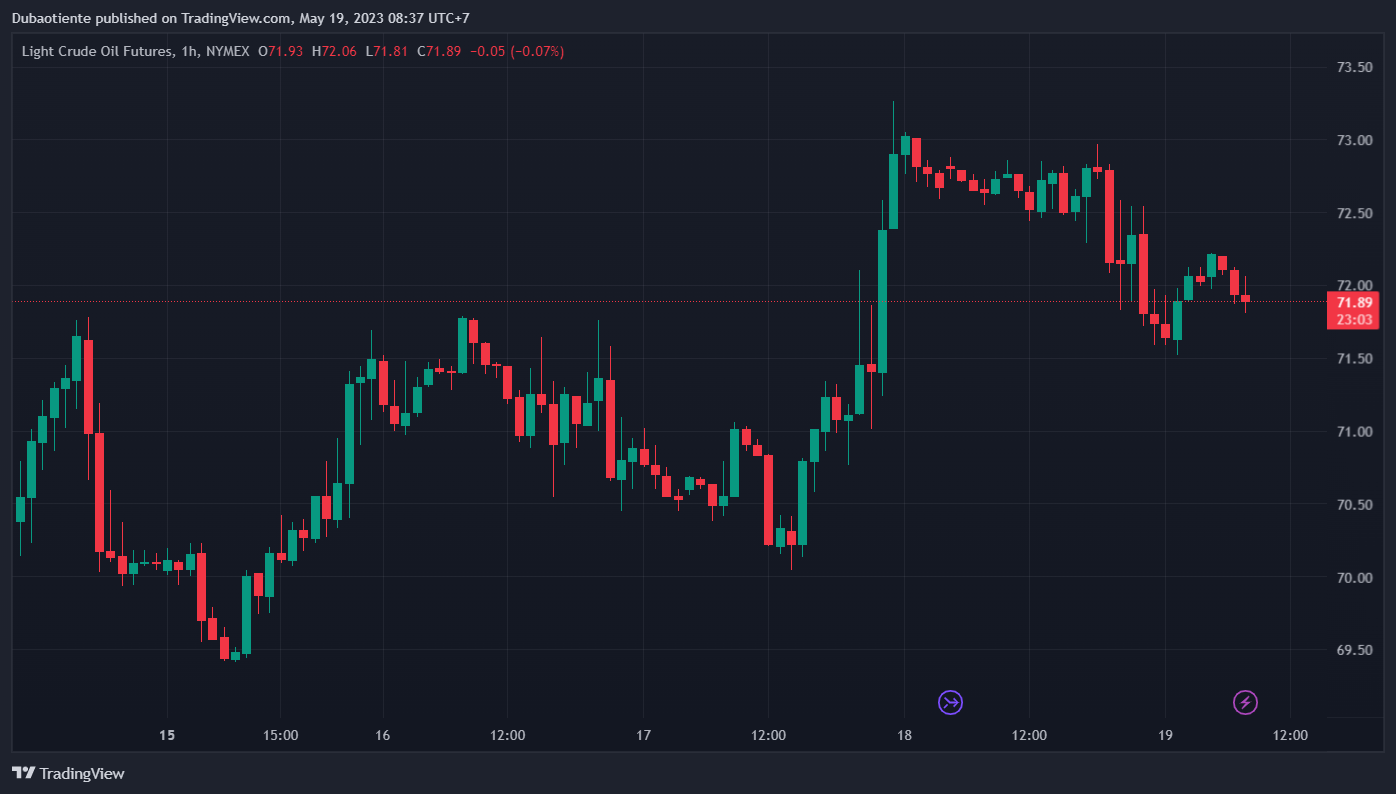Screen dimensions: 1396x794
Task: Click the NYMEX exchange label
Action: (x=227, y=51)
